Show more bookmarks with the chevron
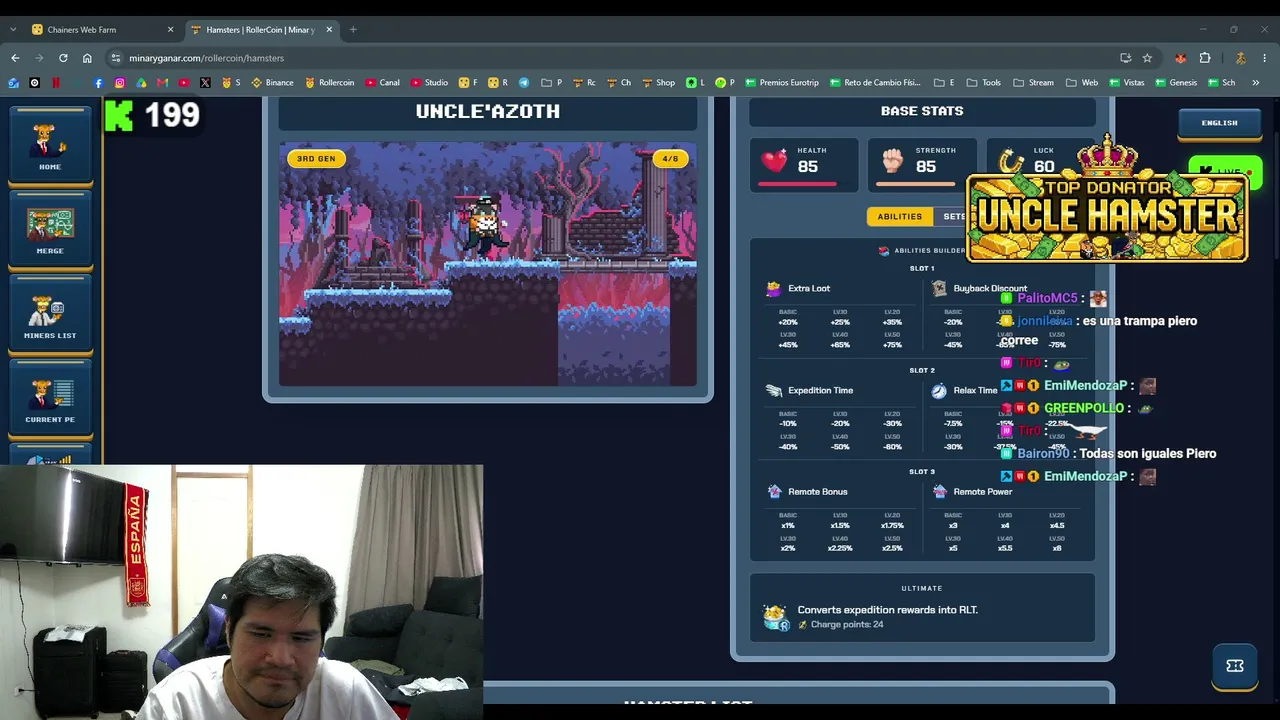 pyautogui.click(x=1256, y=83)
